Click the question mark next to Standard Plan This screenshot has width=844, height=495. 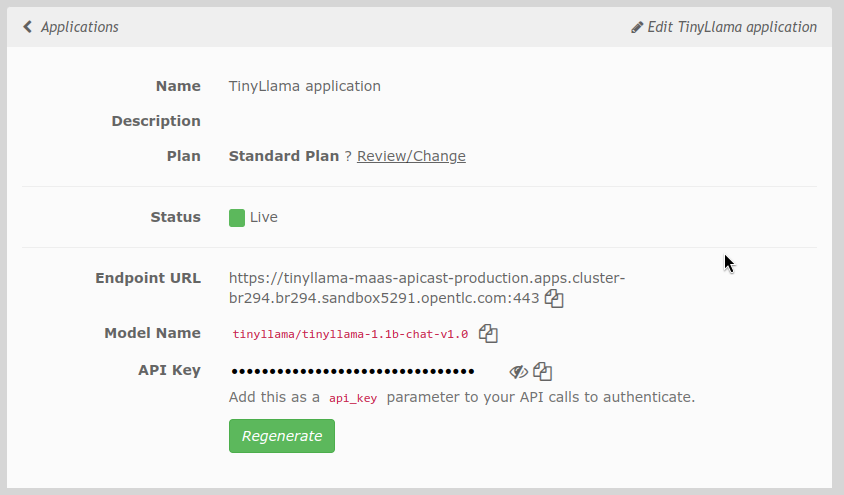click(x=348, y=156)
